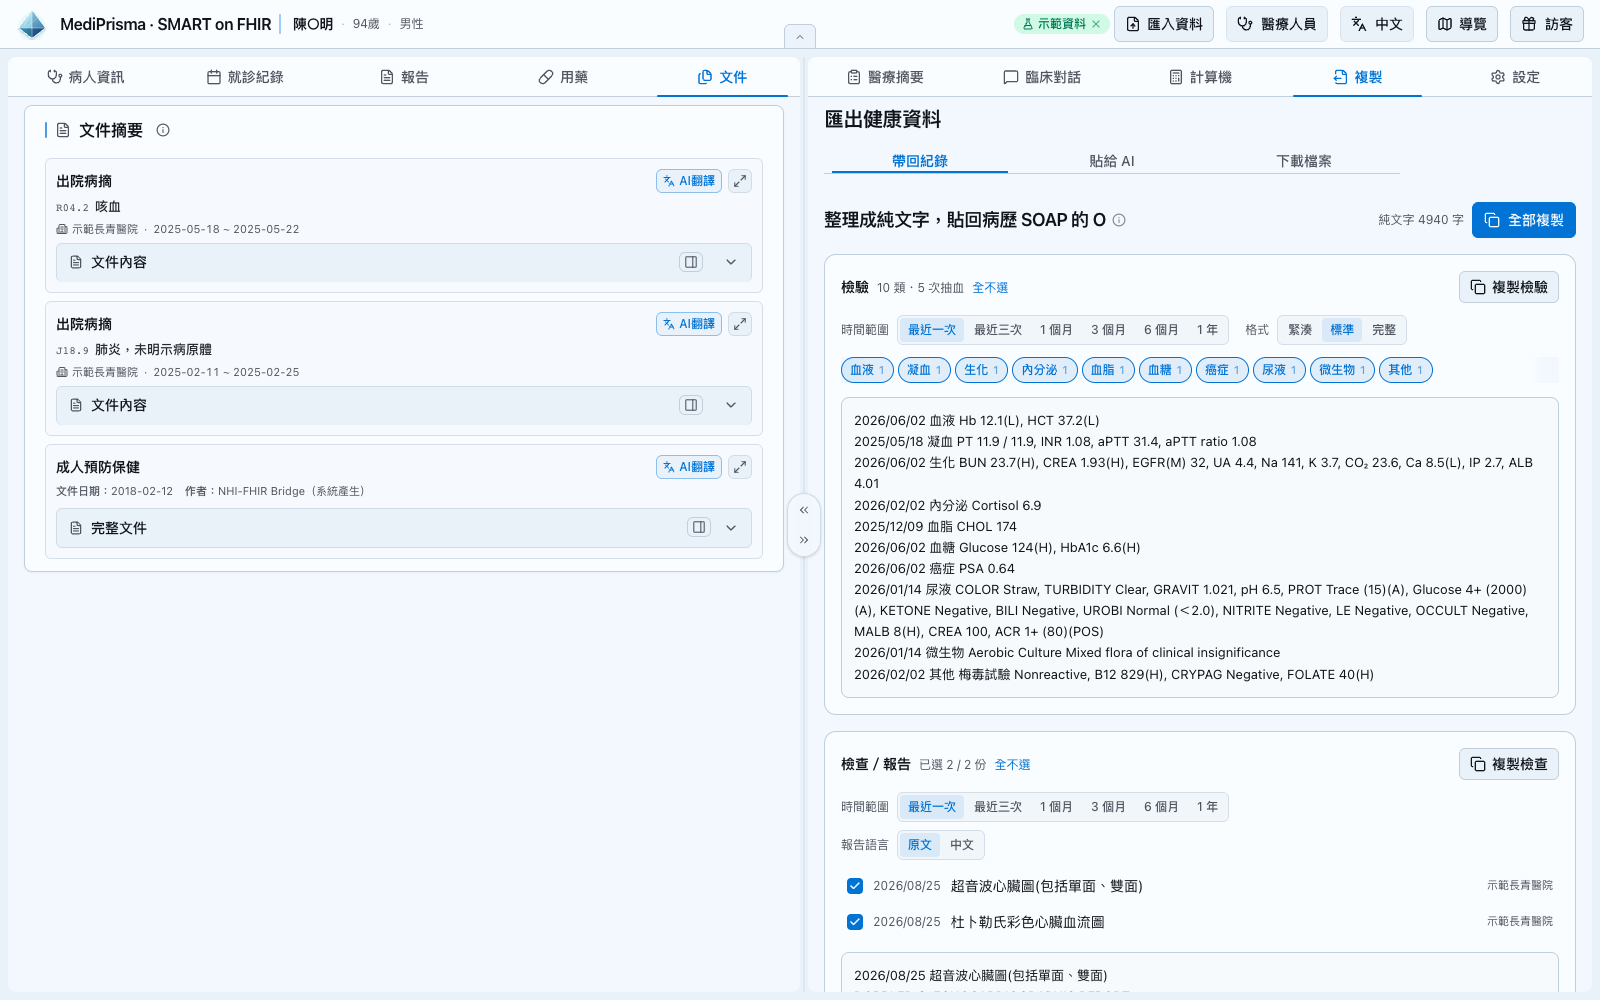Click AI翻譯 for 成人預防保健 document
Screen dimensions: 1600x1000
(689, 467)
